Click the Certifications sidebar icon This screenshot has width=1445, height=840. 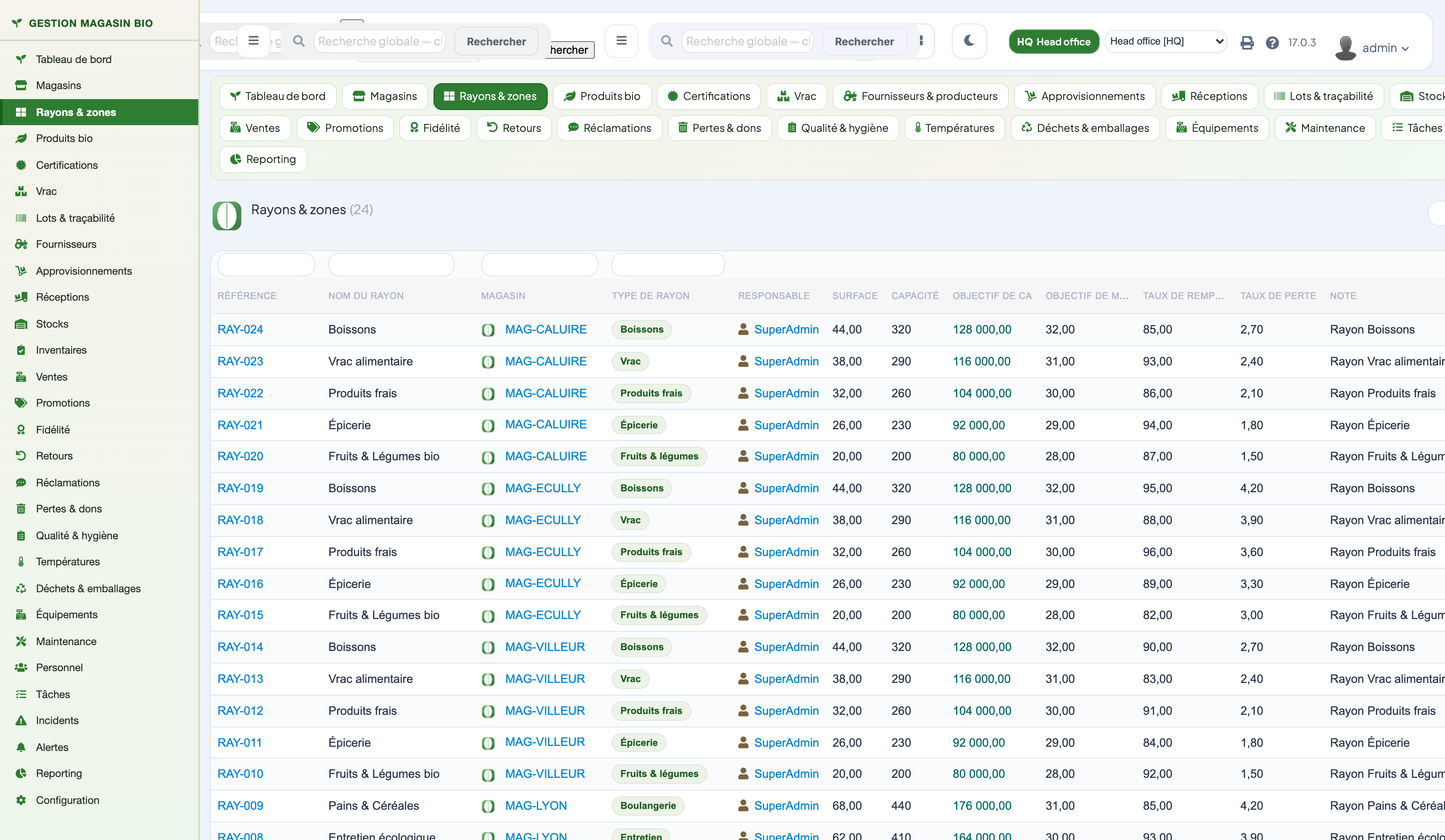(x=20, y=165)
